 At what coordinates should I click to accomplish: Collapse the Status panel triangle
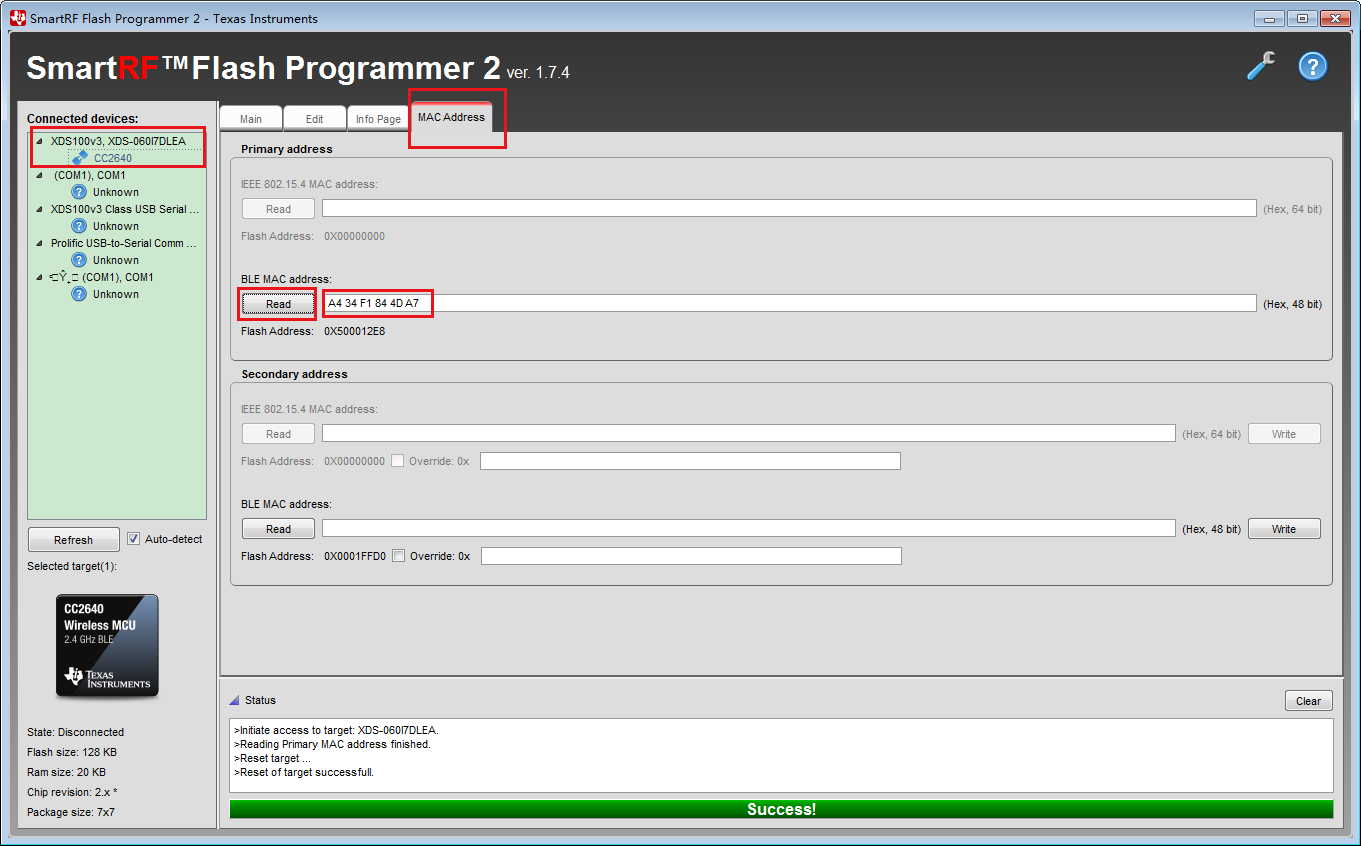click(234, 700)
